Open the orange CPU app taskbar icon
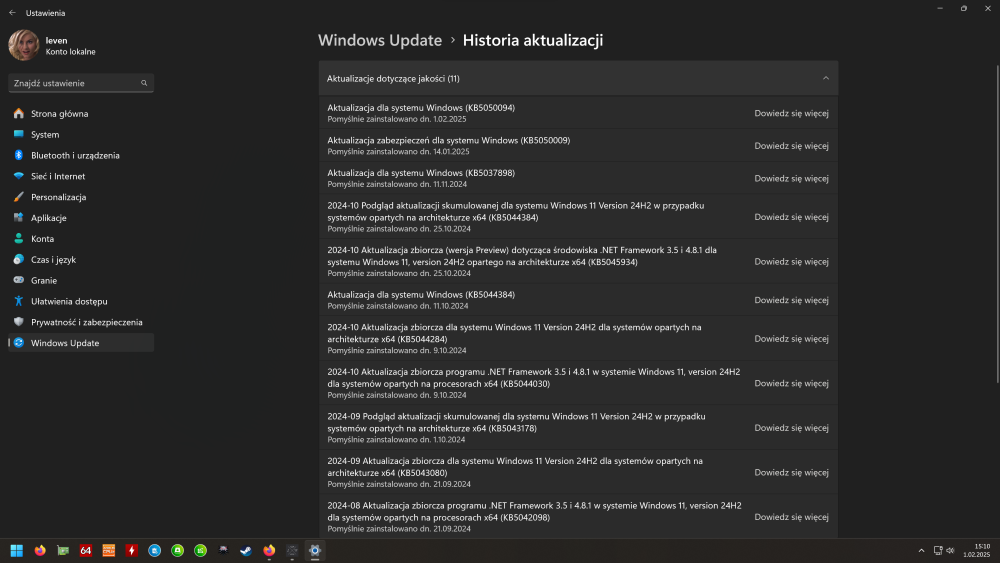The width and height of the screenshot is (1000, 563). [108, 550]
